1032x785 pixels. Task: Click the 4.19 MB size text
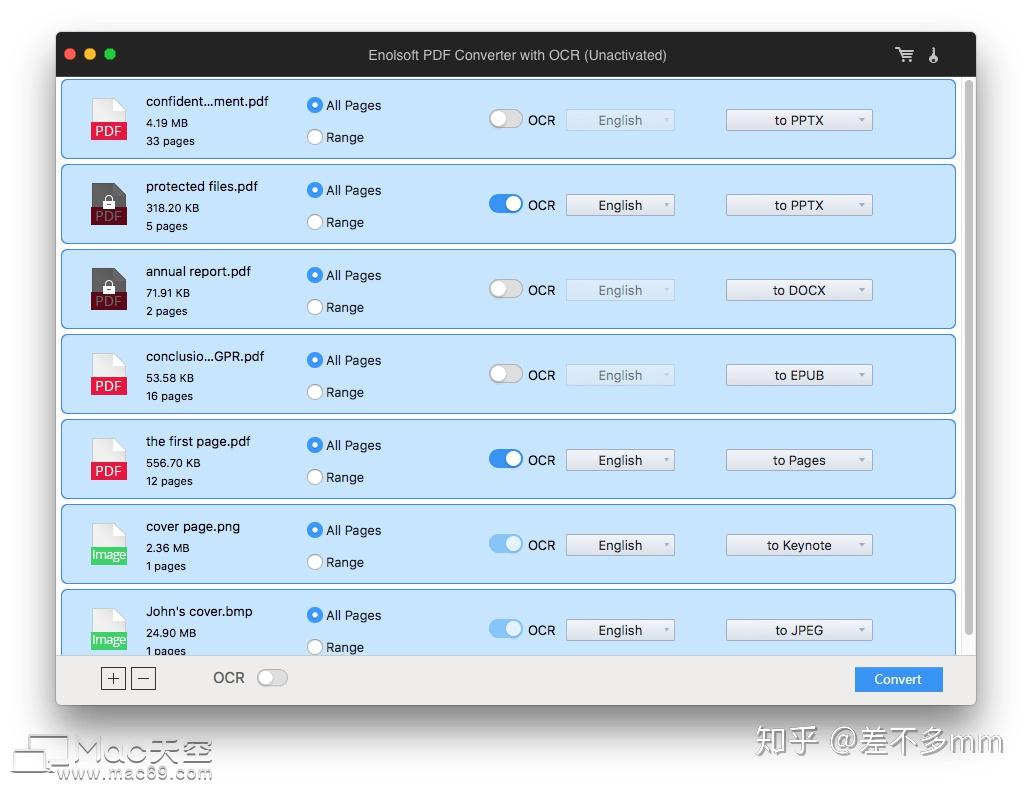[x=167, y=122]
